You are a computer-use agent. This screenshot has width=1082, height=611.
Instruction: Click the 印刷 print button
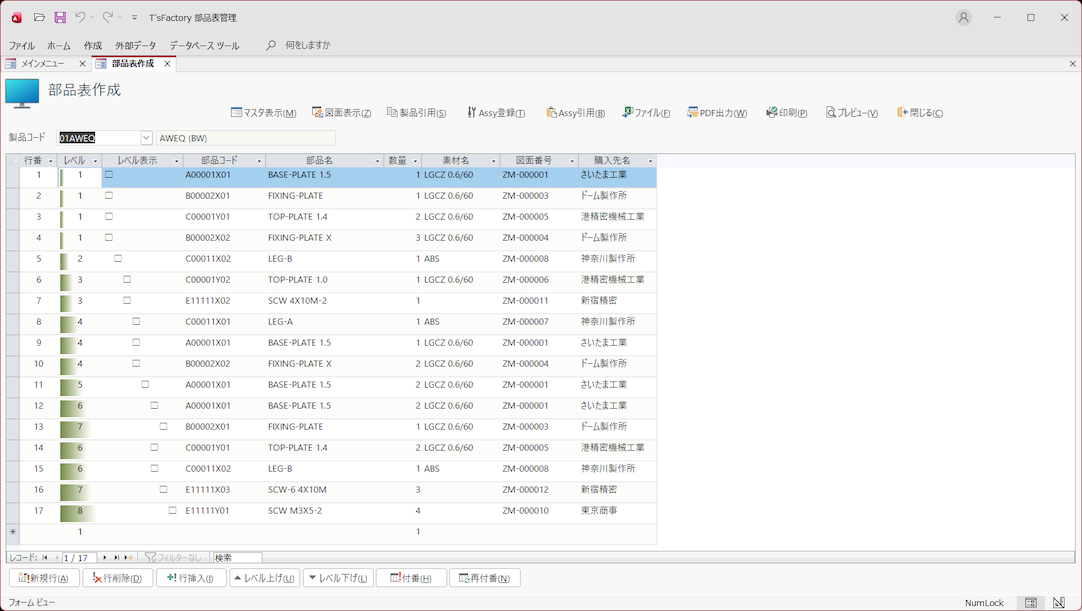(787, 113)
